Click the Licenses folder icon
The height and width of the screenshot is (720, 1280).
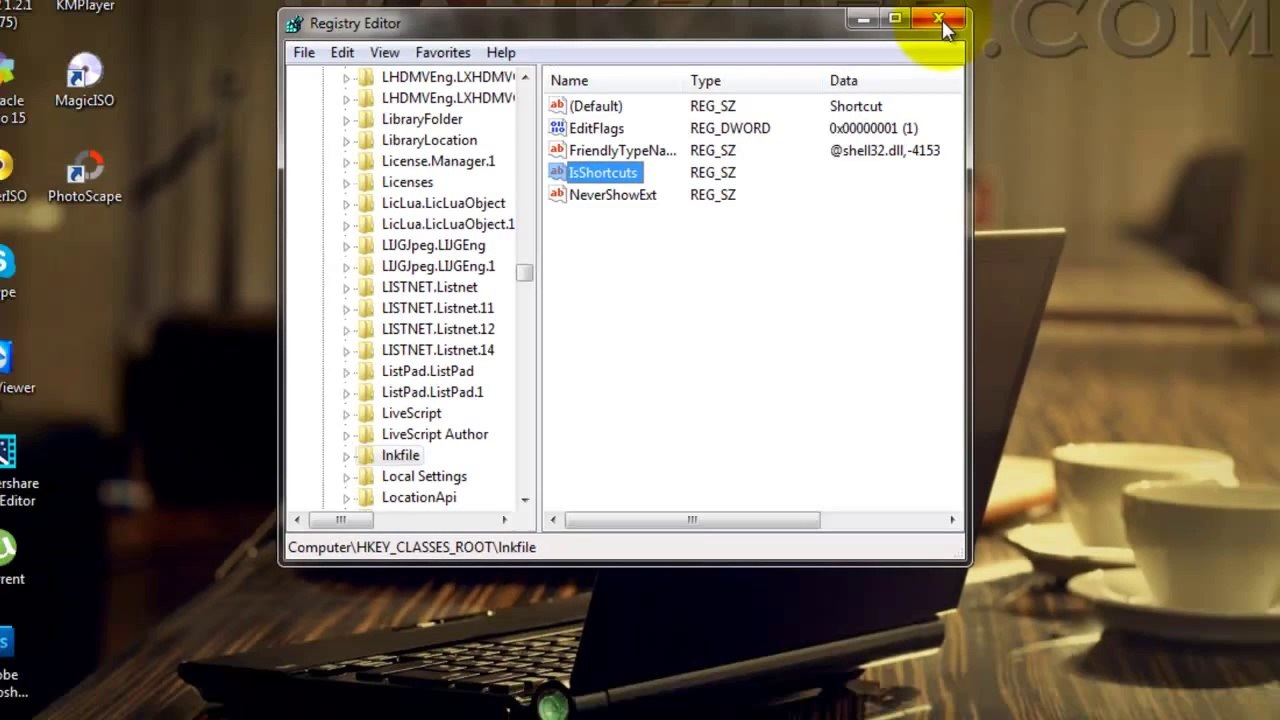(366, 182)
